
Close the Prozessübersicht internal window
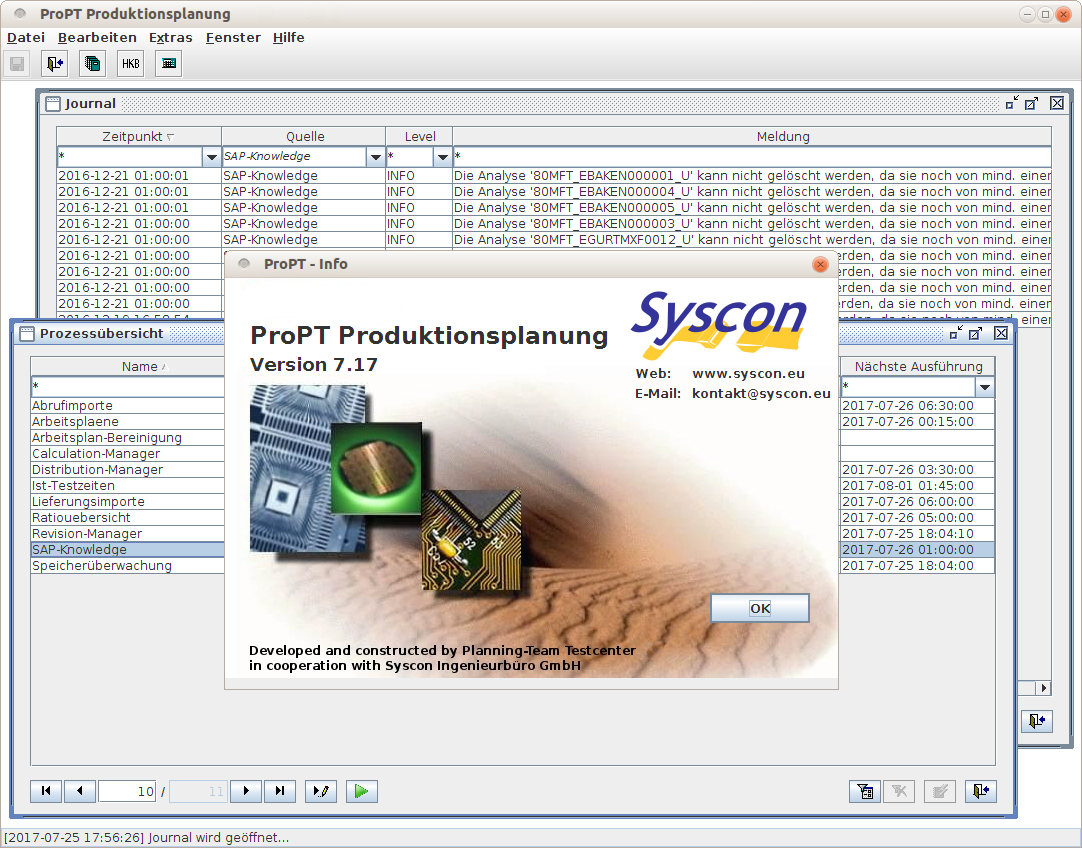1001,333
